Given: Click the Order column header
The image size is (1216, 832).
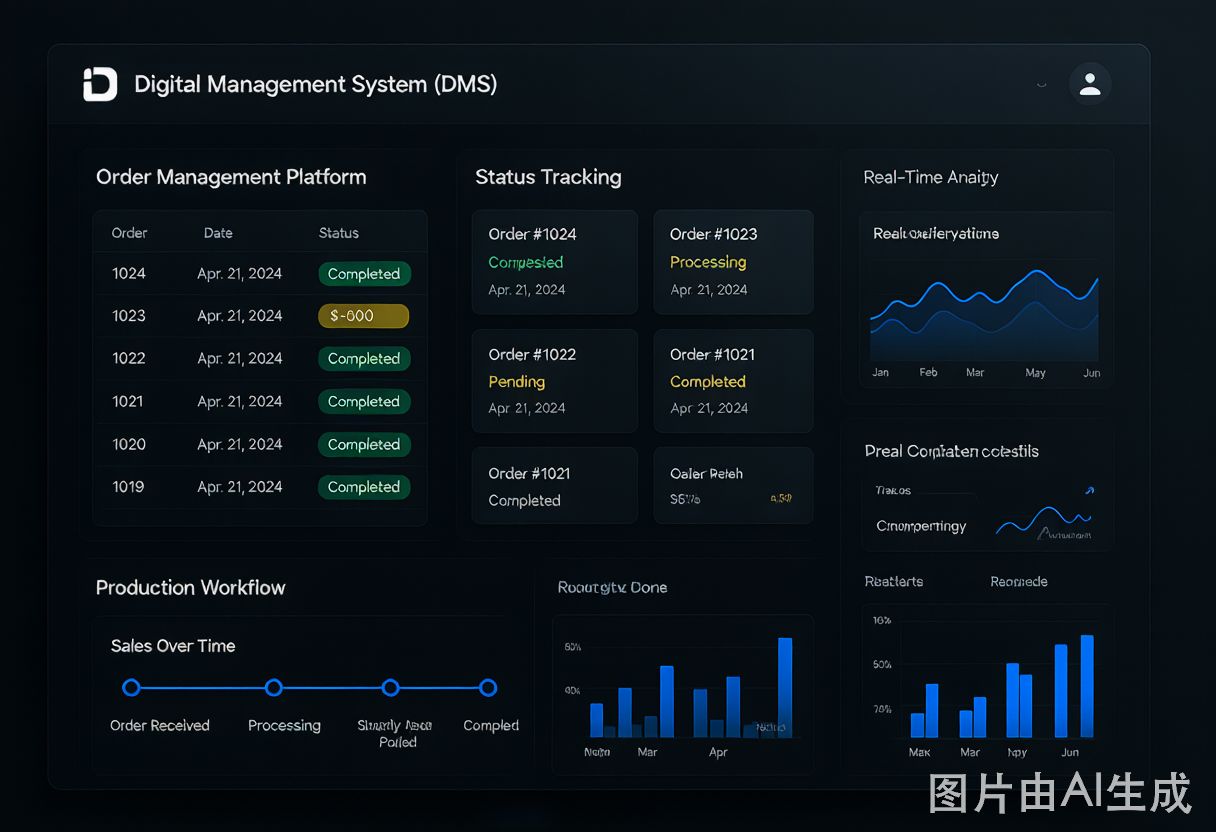Looking at the screenshot, I should point(130,233).
